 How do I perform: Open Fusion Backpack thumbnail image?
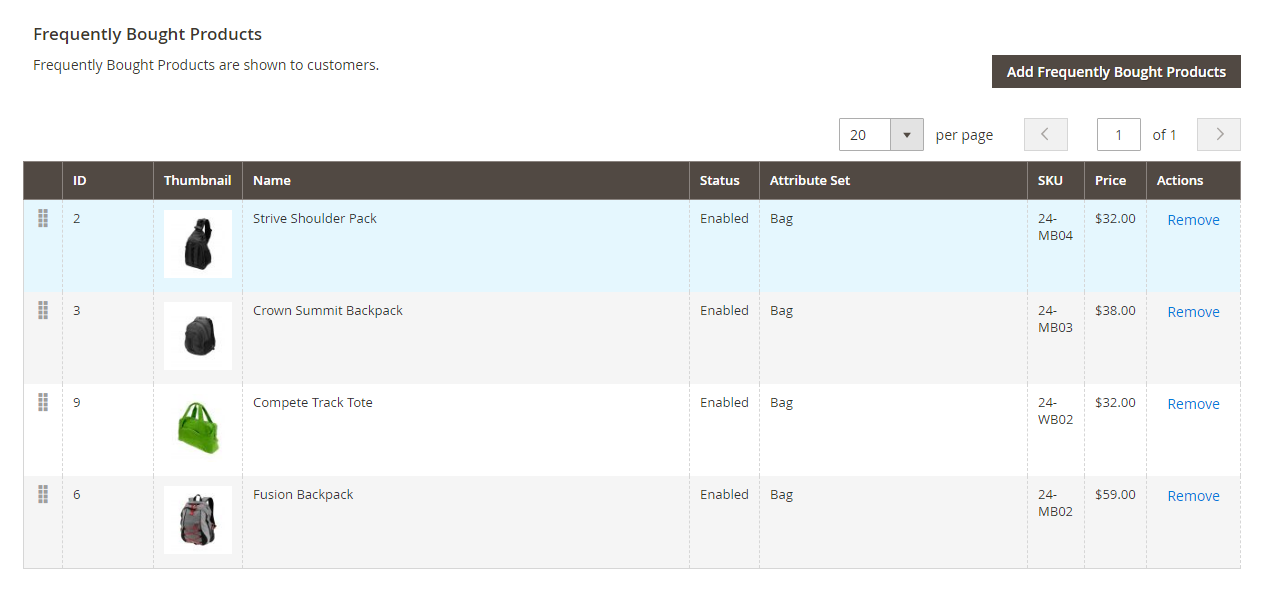pyautogui.click(x=198, y=520)
